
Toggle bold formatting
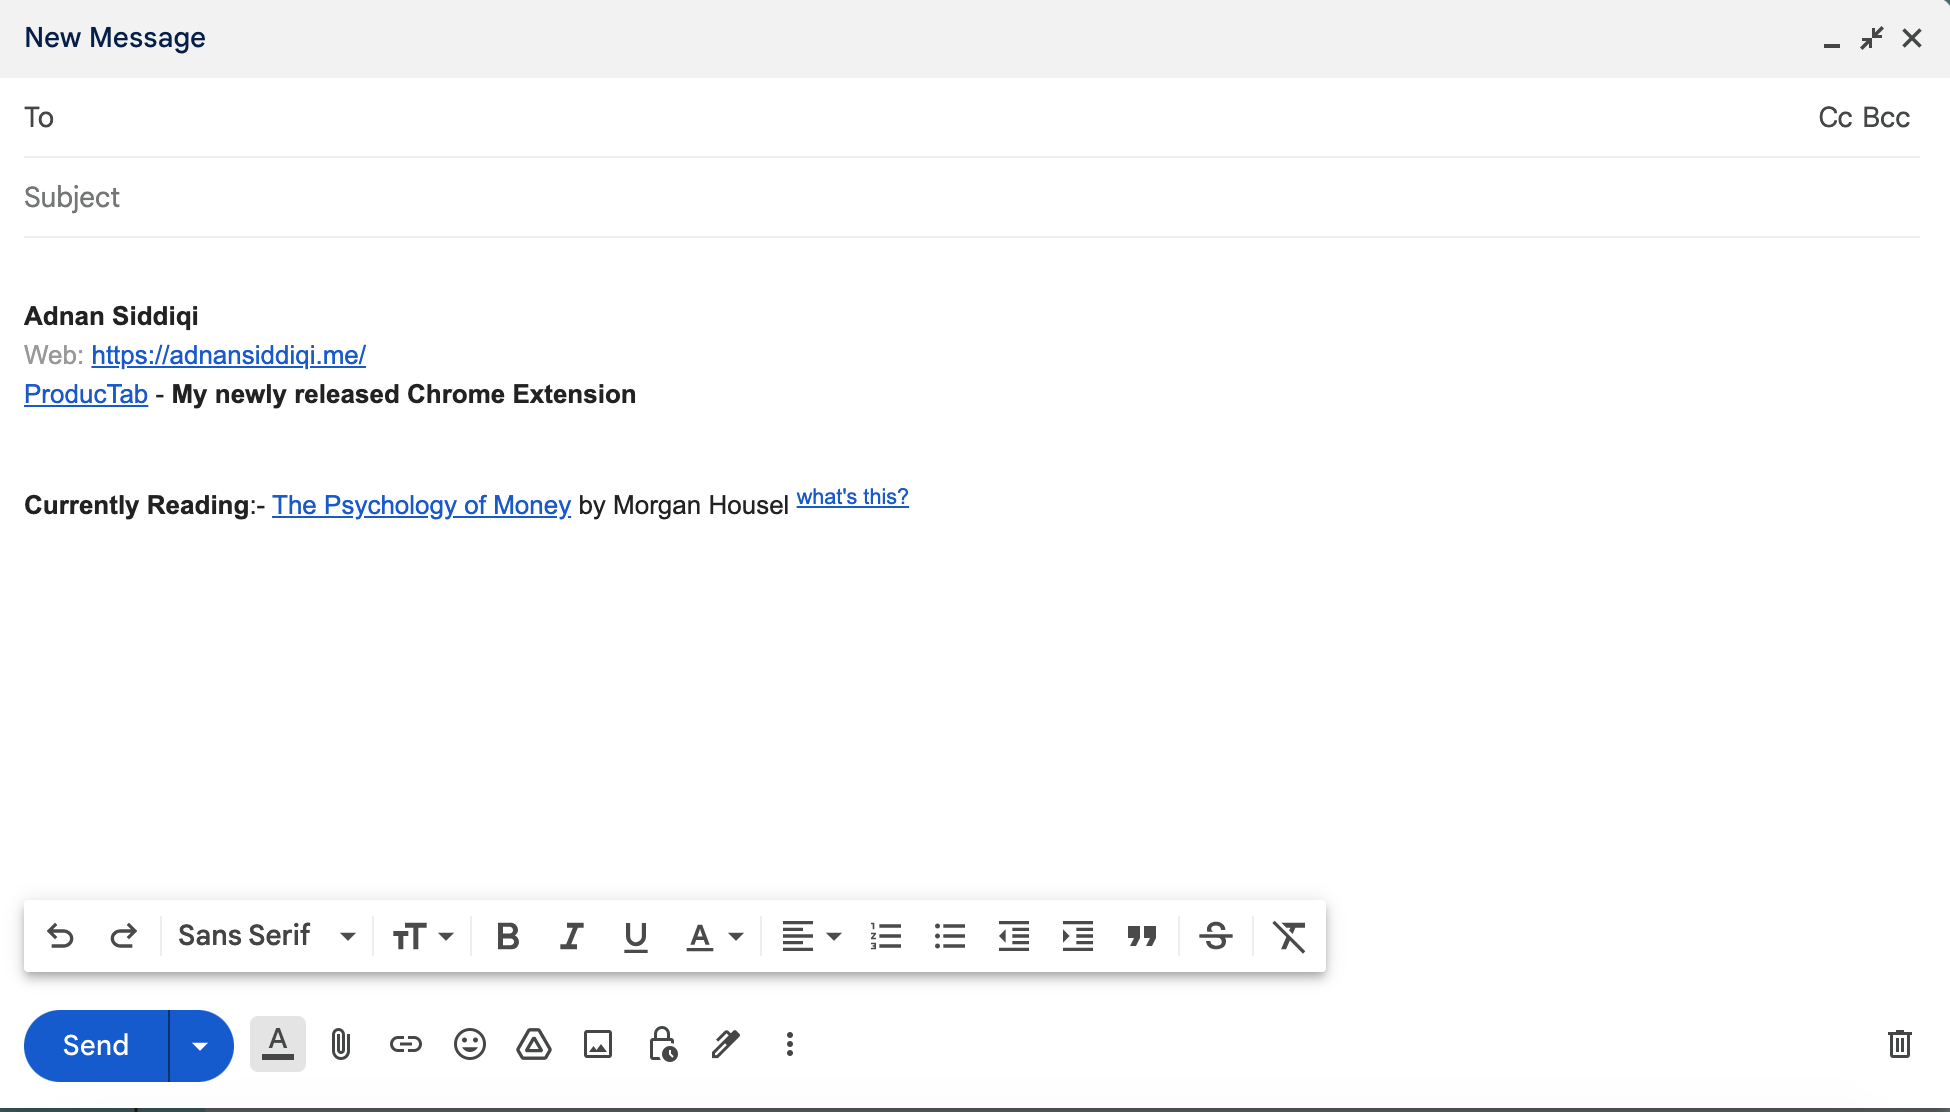click(x=507, y=937)
